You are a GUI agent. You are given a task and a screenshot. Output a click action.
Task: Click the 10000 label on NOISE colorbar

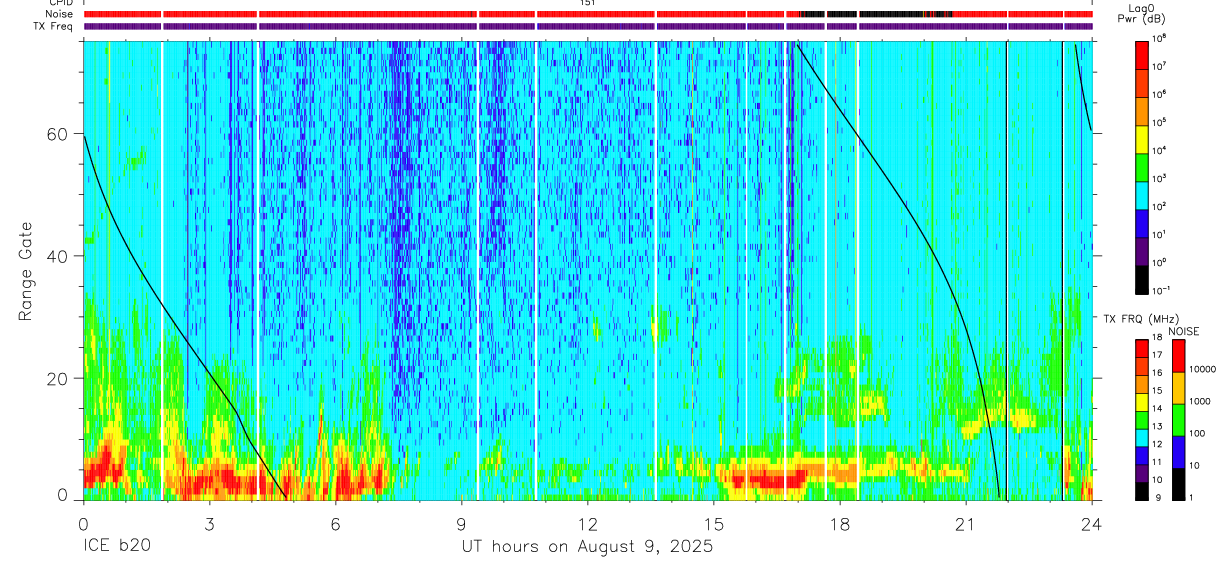click(x=1203, y=370)
